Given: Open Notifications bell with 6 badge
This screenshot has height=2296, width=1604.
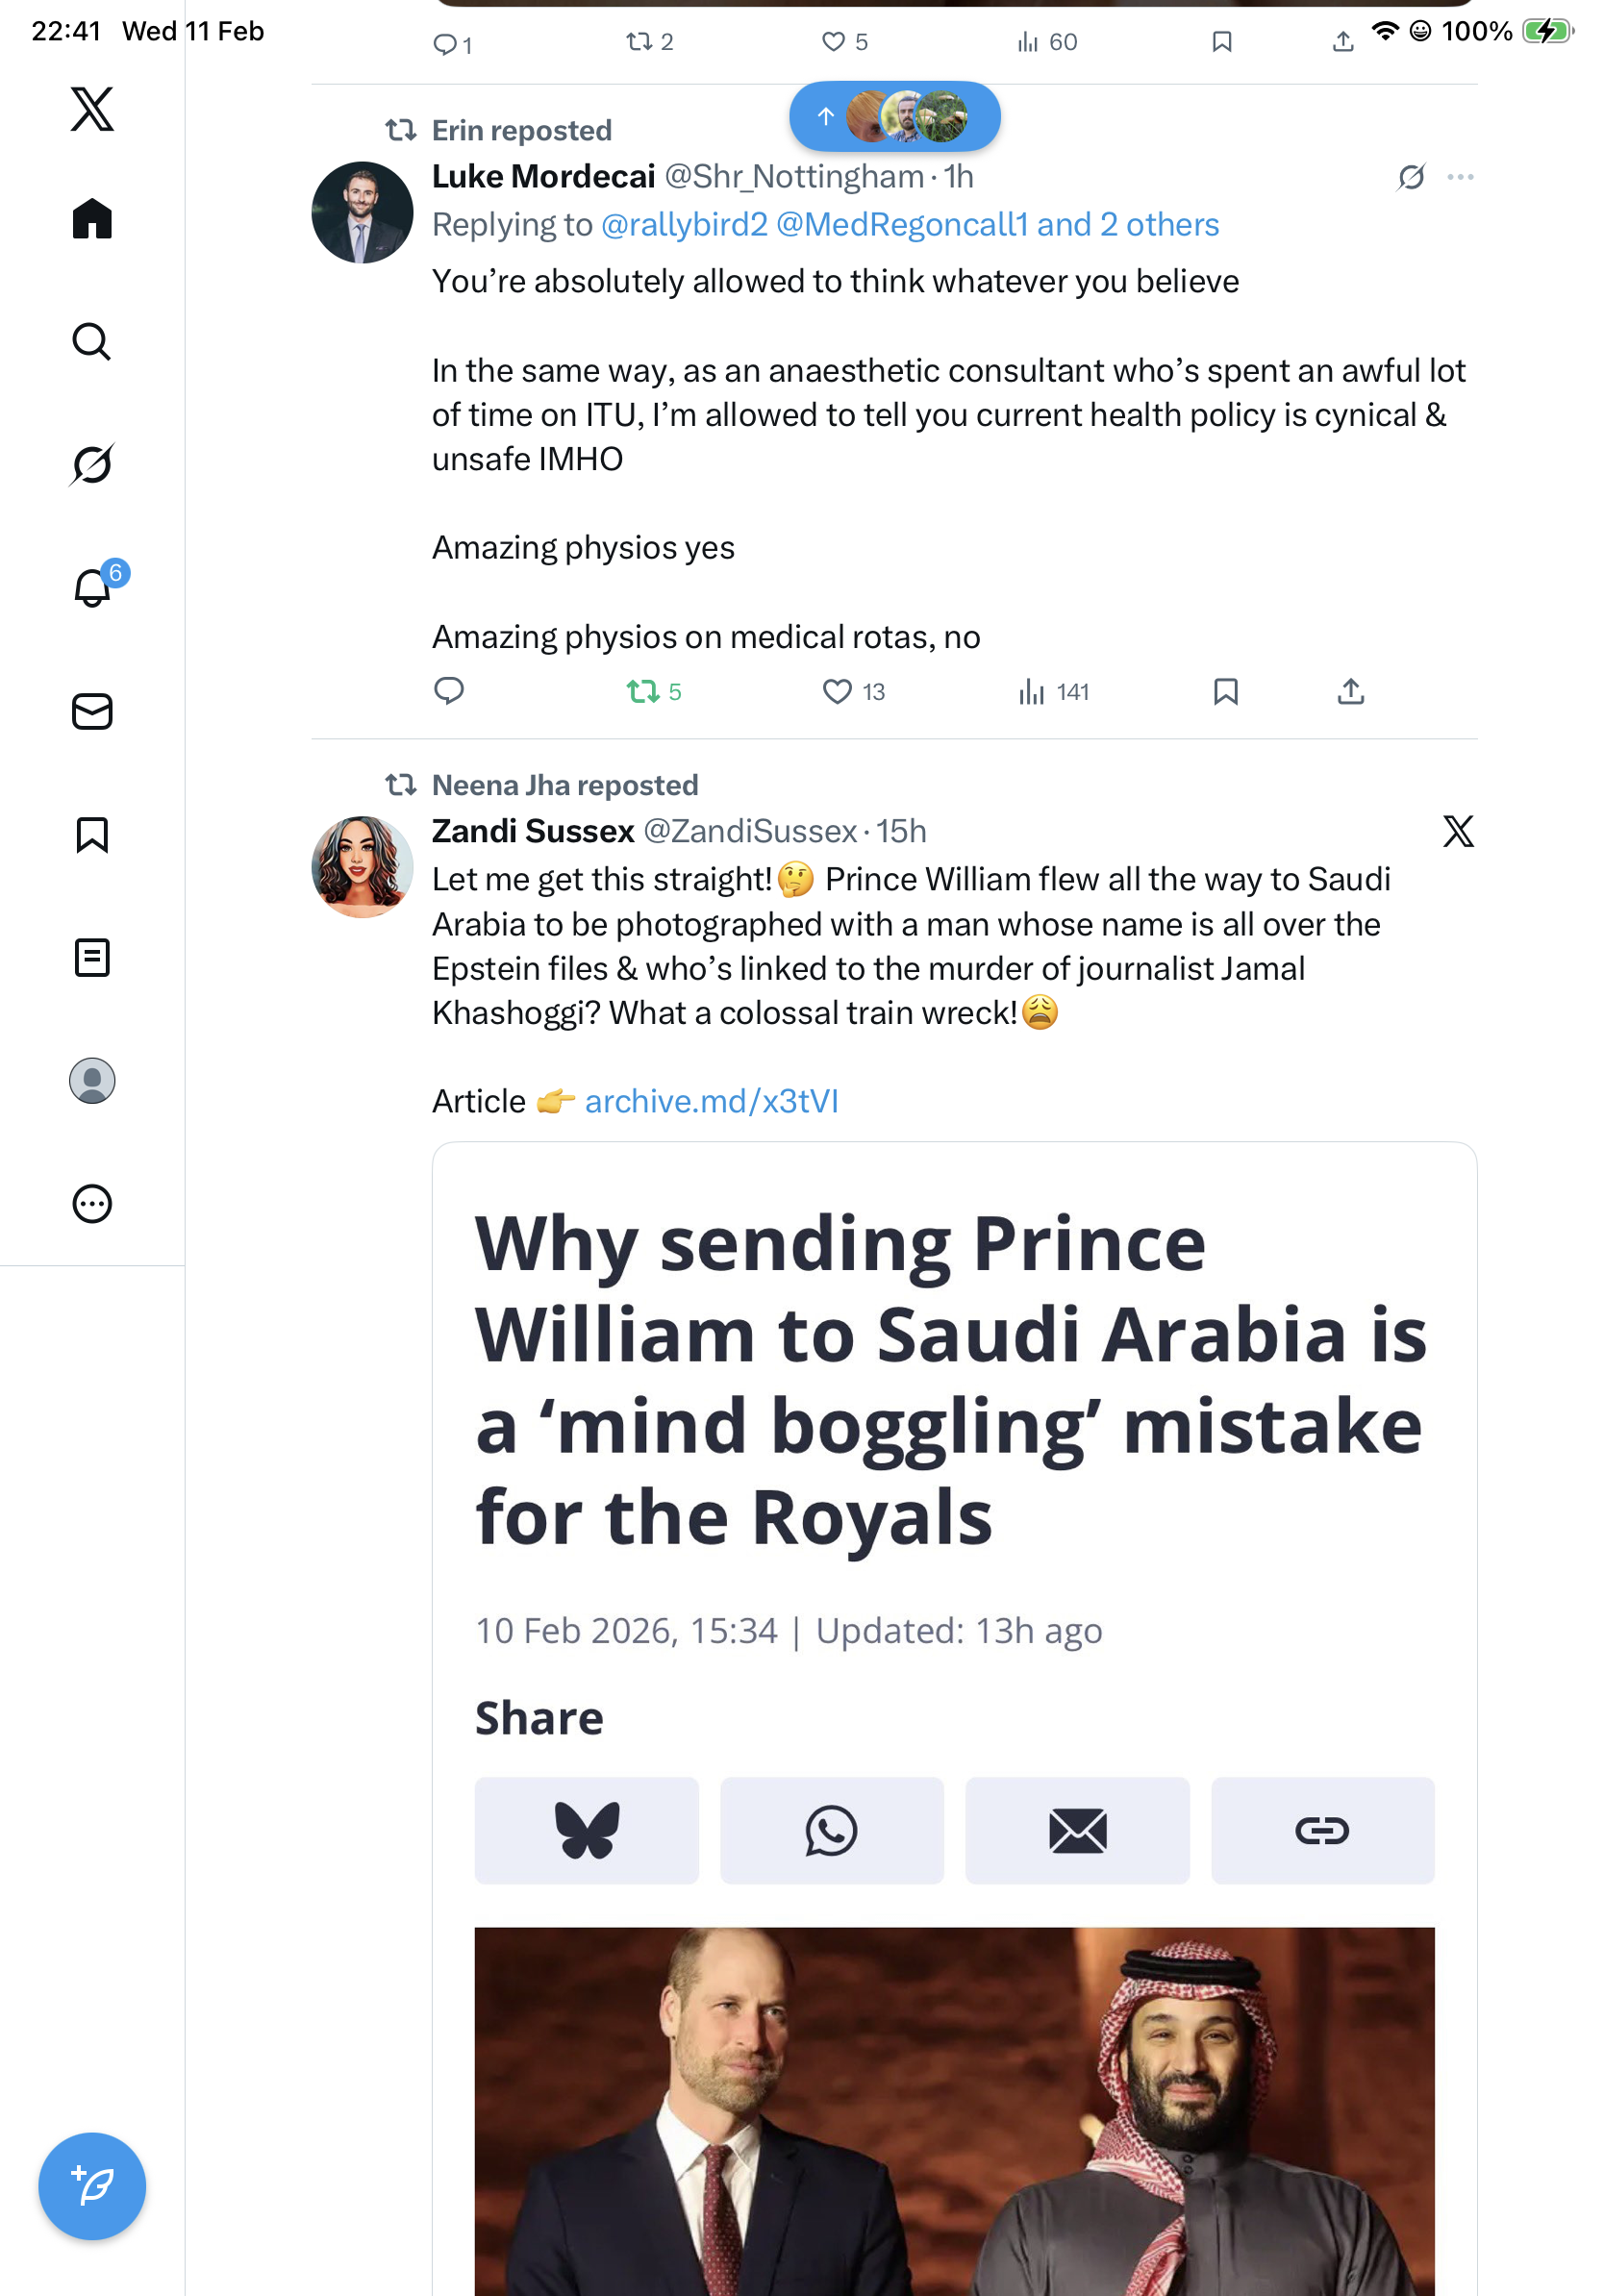Looking at the screenshot, I should tap(92, 588).
